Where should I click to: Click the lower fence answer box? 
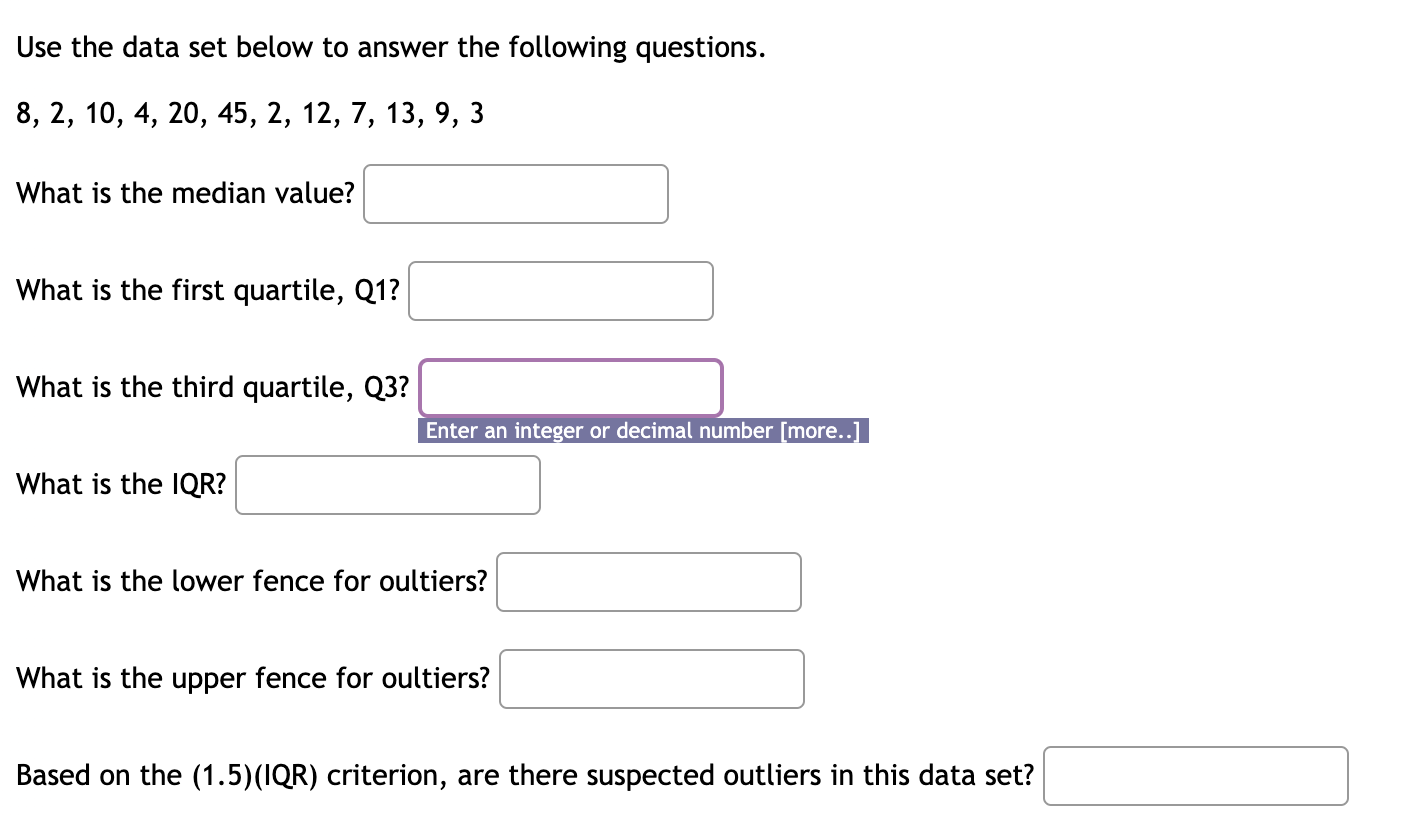[649, 582]
